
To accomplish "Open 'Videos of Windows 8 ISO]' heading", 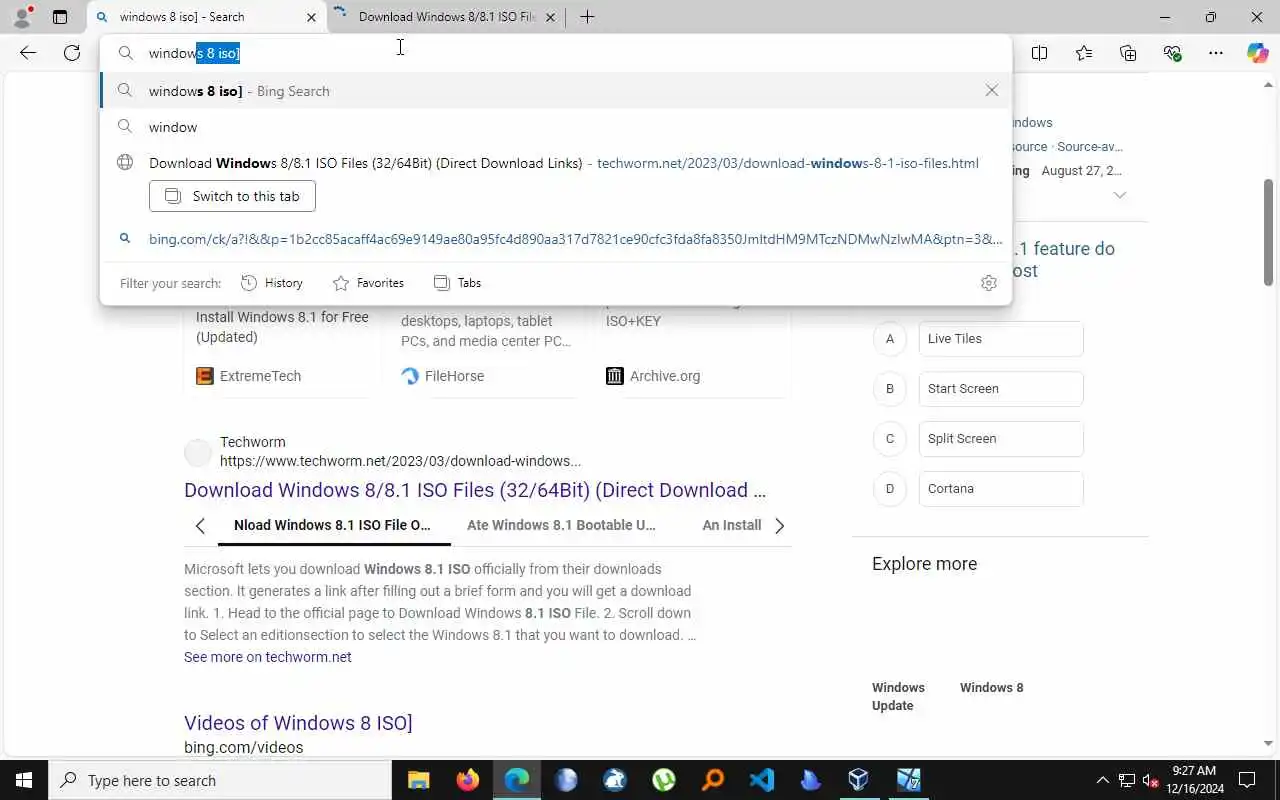I will 298,723.
